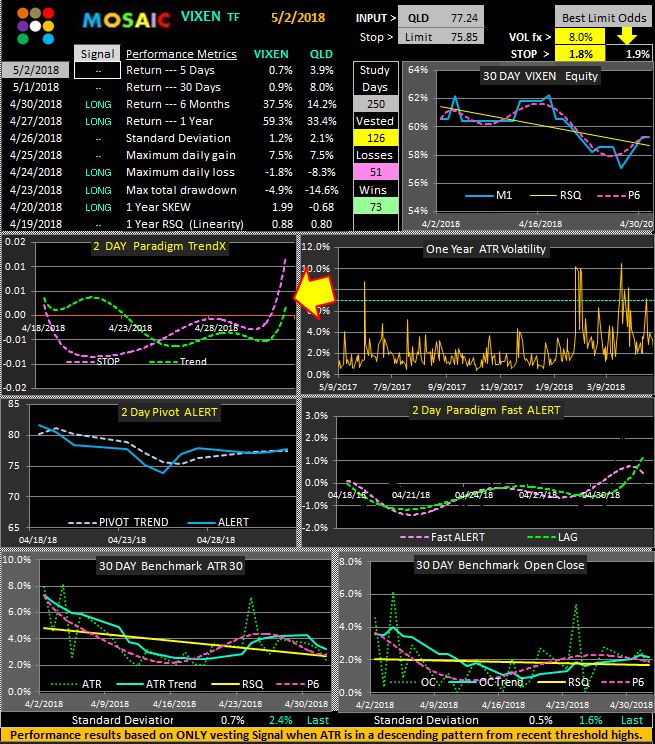
Task: Select the green Wins 73 cell
Action: [376, 207]
